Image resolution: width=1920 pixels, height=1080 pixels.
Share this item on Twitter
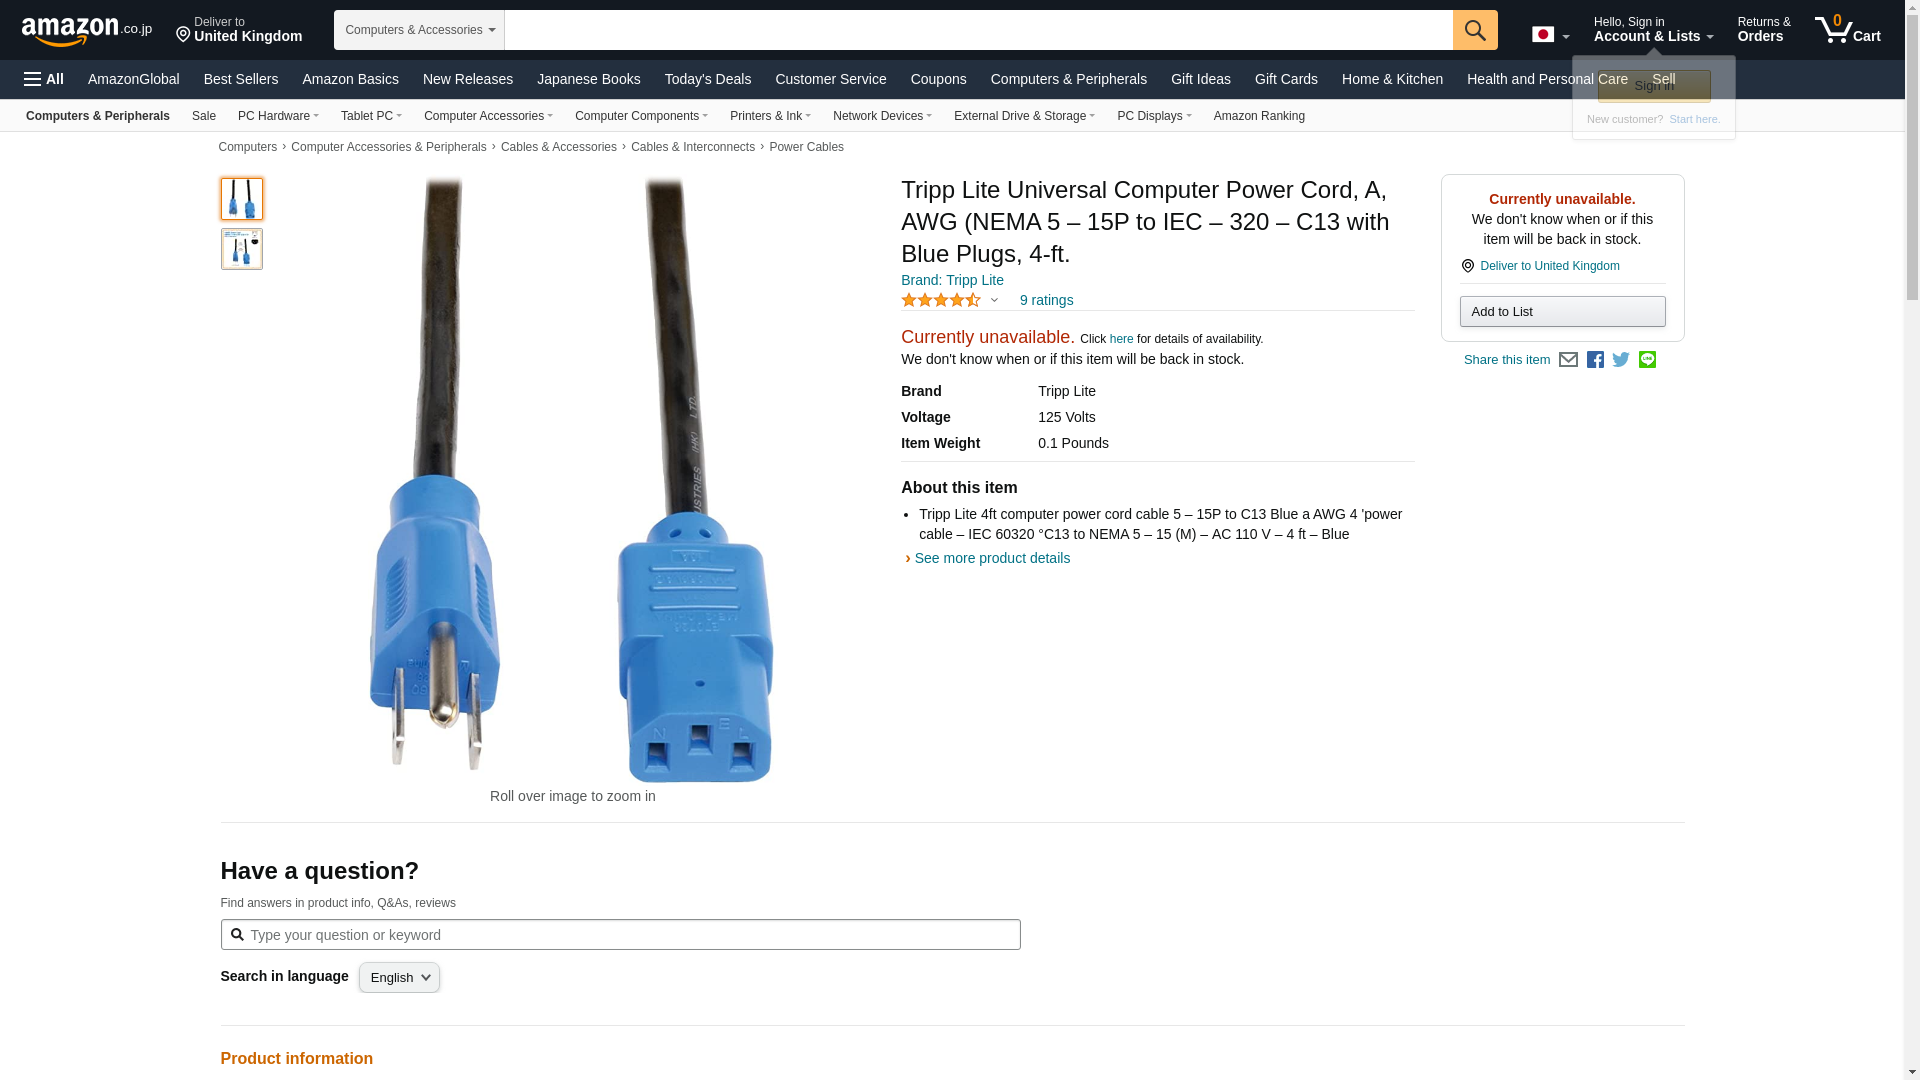[x=1621, y=360]
